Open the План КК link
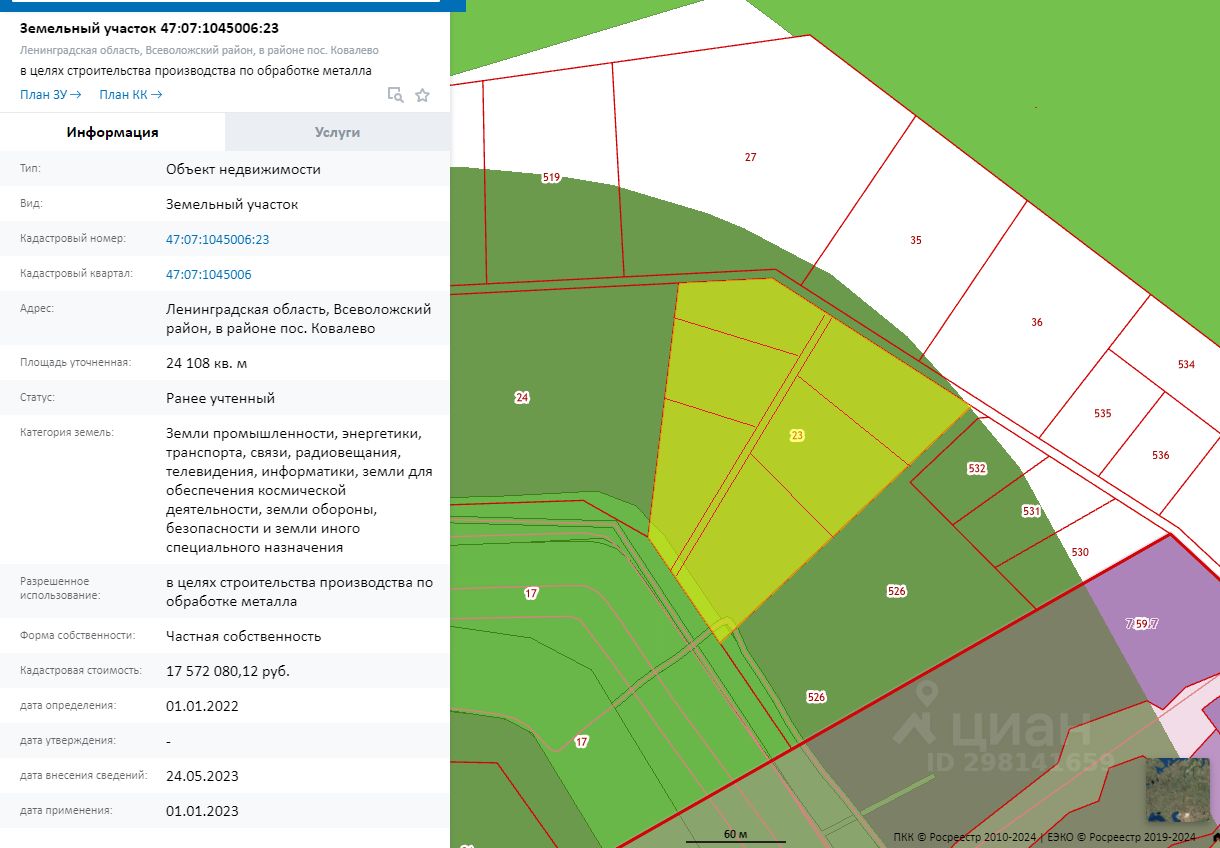The image size is (1220, 848). [130, 94]
